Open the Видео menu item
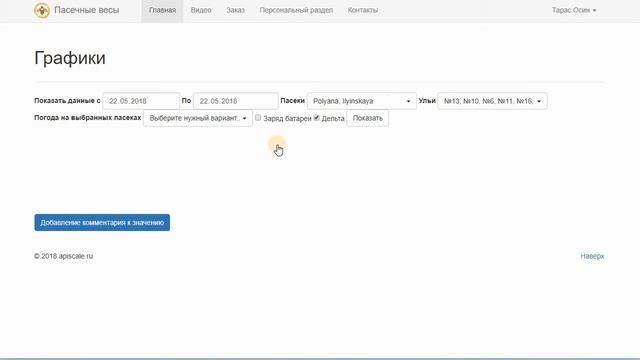The width and height of the screenshot is (640, 360). (201, 10)
